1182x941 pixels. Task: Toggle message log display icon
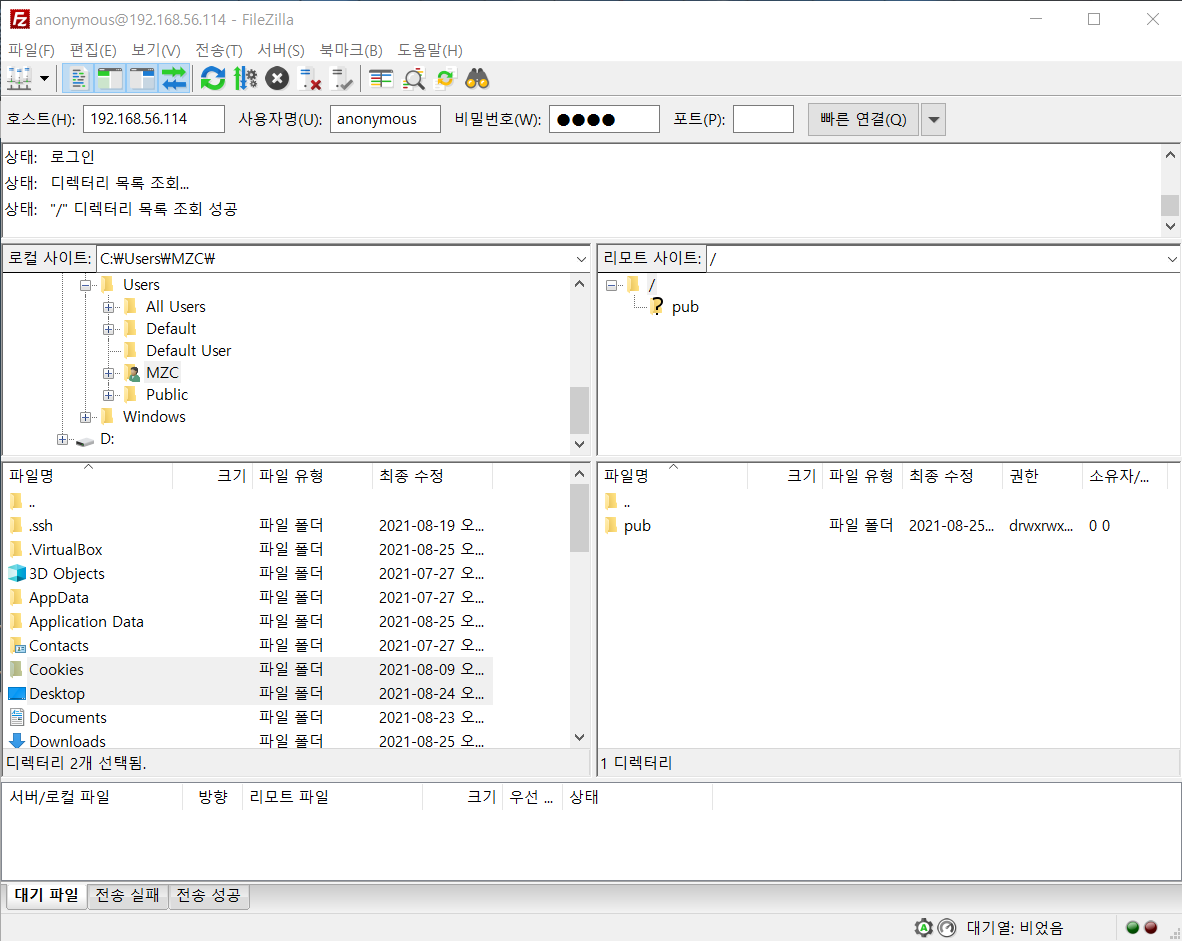(78, 78)
